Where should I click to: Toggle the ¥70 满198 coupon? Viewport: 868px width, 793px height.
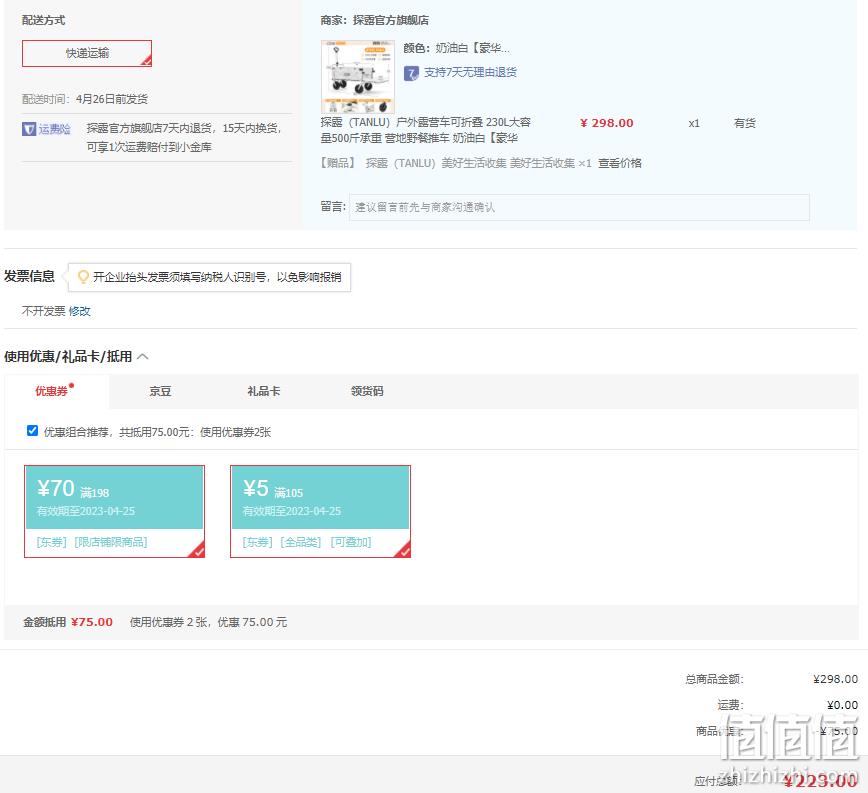pyautogui.click(x=115, y=511)
